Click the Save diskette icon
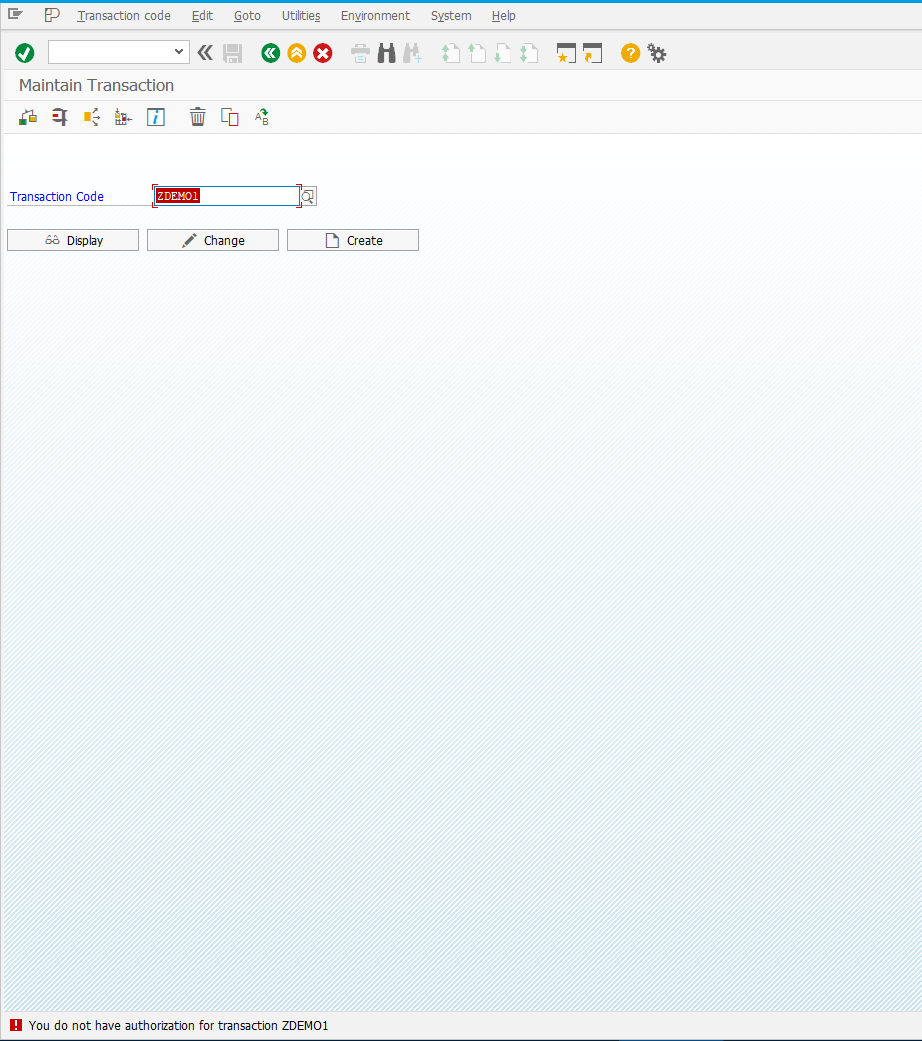 pyautogui.click(x=232, y=53)
